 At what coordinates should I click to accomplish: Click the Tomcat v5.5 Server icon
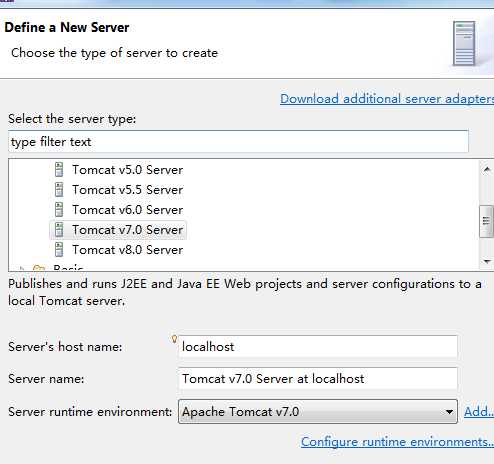[59, 190]
